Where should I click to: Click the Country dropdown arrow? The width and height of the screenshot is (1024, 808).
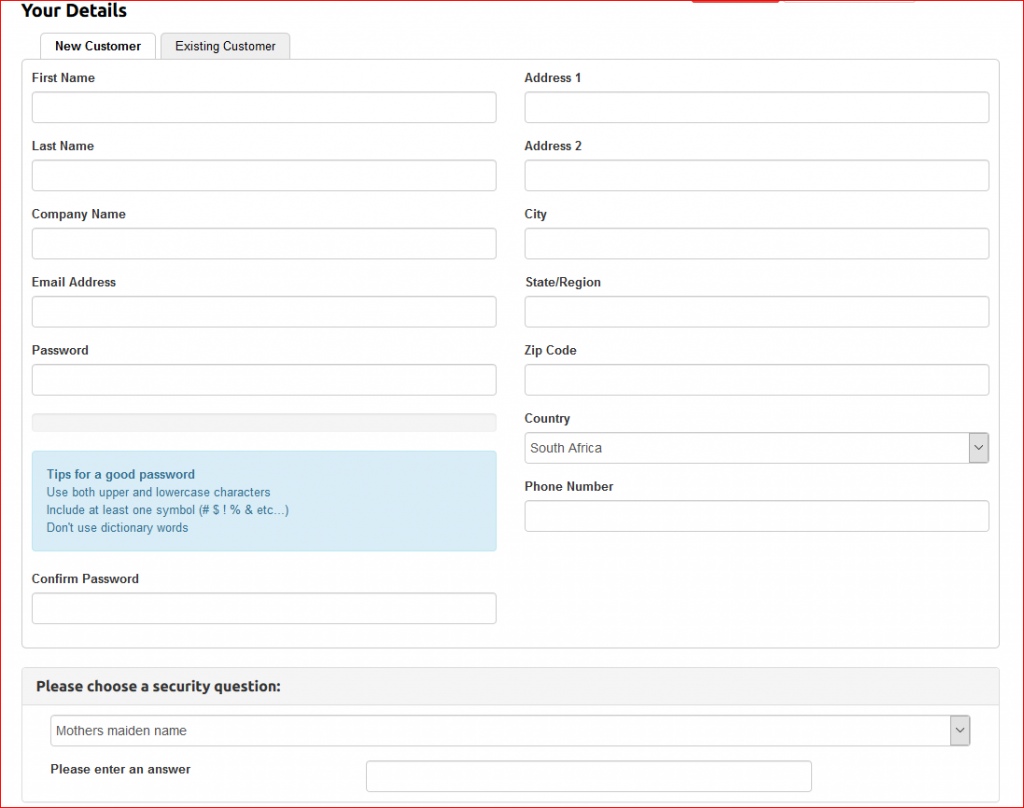(x=978, y=448)
